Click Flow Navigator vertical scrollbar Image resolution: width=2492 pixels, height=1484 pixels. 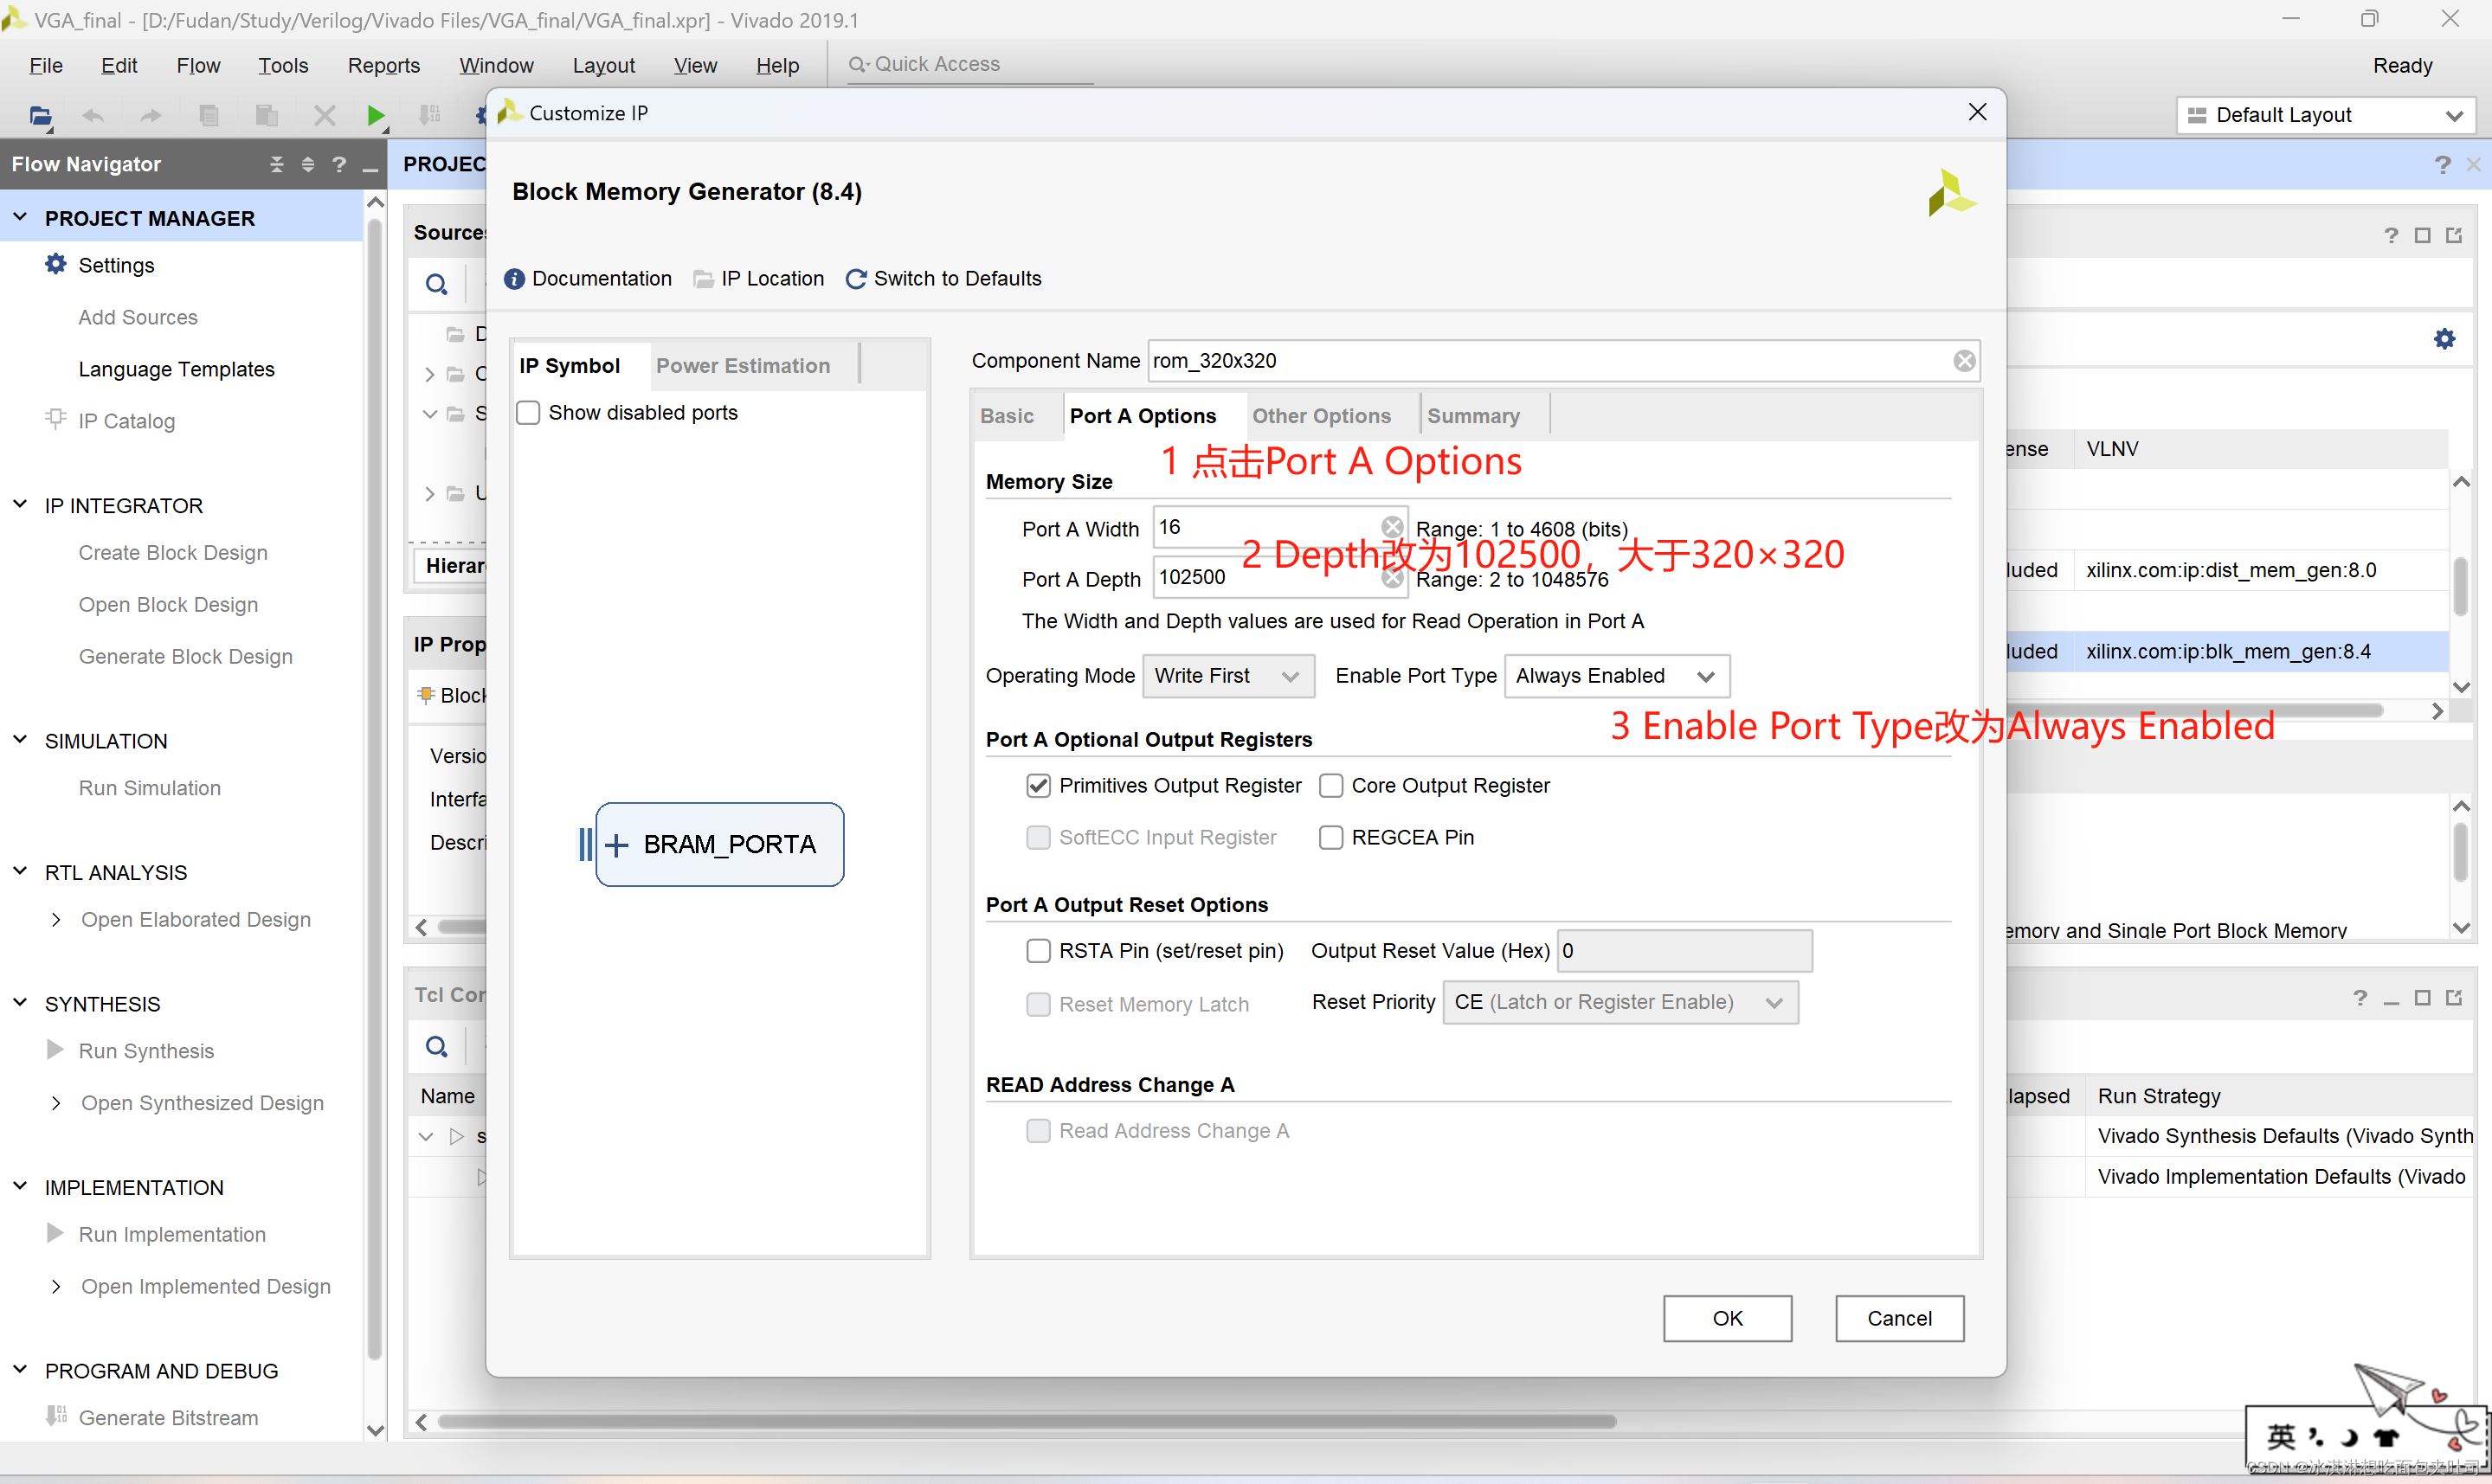[x=375, y=790]
